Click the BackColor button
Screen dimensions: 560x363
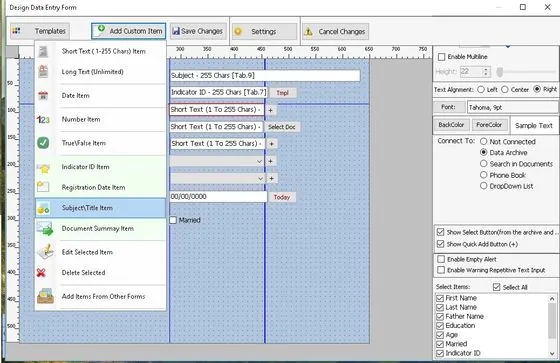pyautogui.click(x=451, y=125)
